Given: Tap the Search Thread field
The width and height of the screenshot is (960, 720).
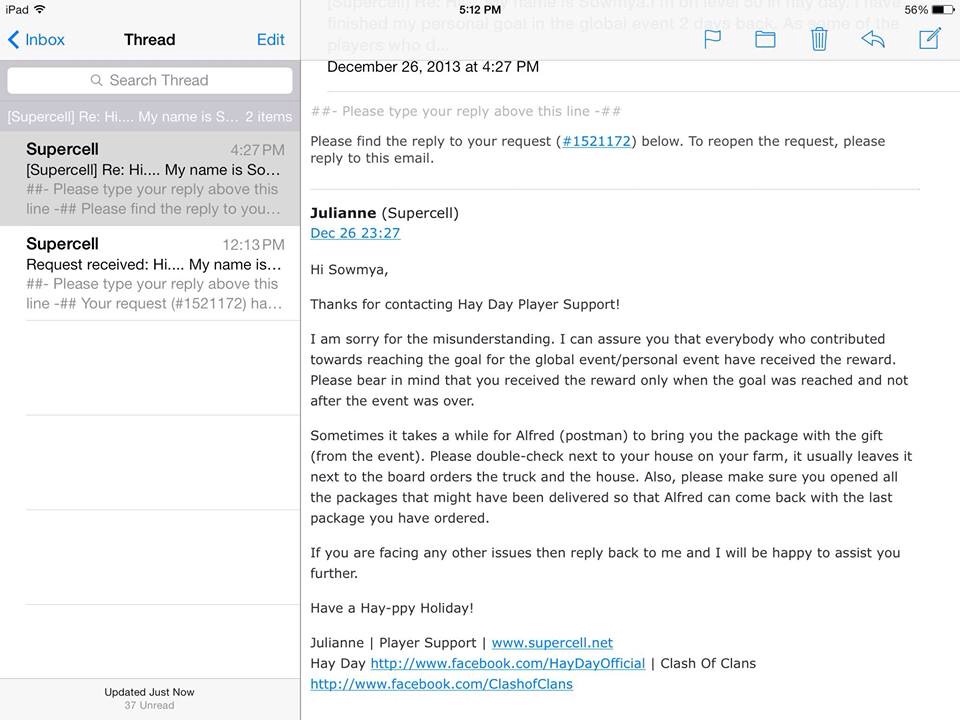Looking at the screenshot, I should pyautogui.click(x=150, y=80).
